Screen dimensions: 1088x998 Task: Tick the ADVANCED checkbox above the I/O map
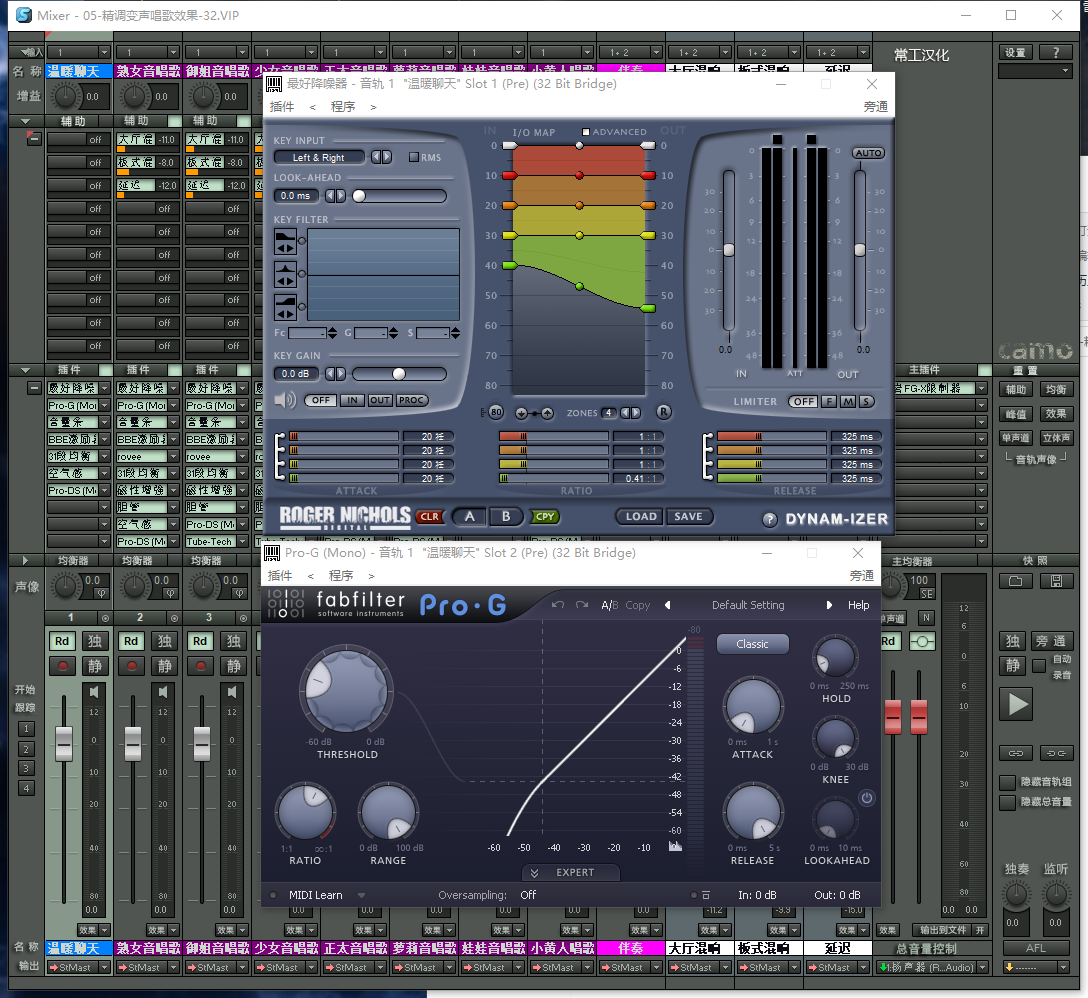(x=586, y=132)
